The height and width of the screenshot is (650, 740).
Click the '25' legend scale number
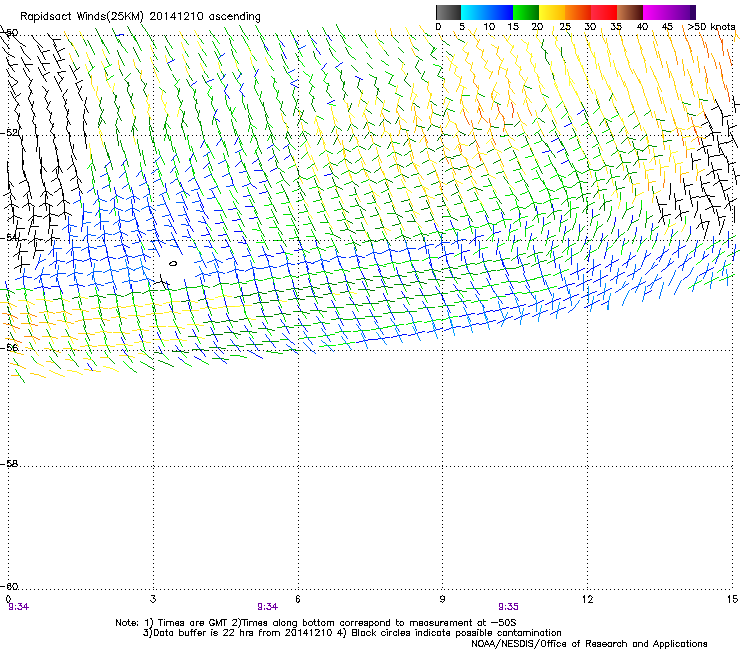click(x=564, y=27)
